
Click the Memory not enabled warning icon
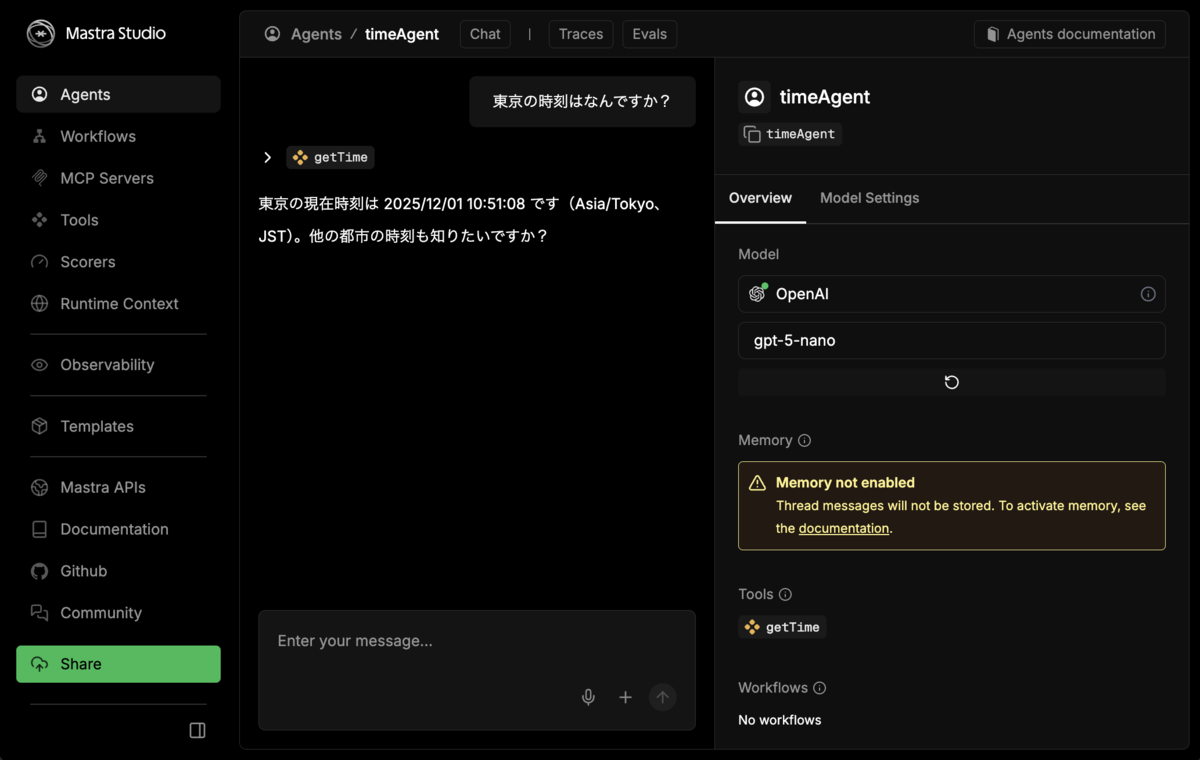click(x=758, y=483)
